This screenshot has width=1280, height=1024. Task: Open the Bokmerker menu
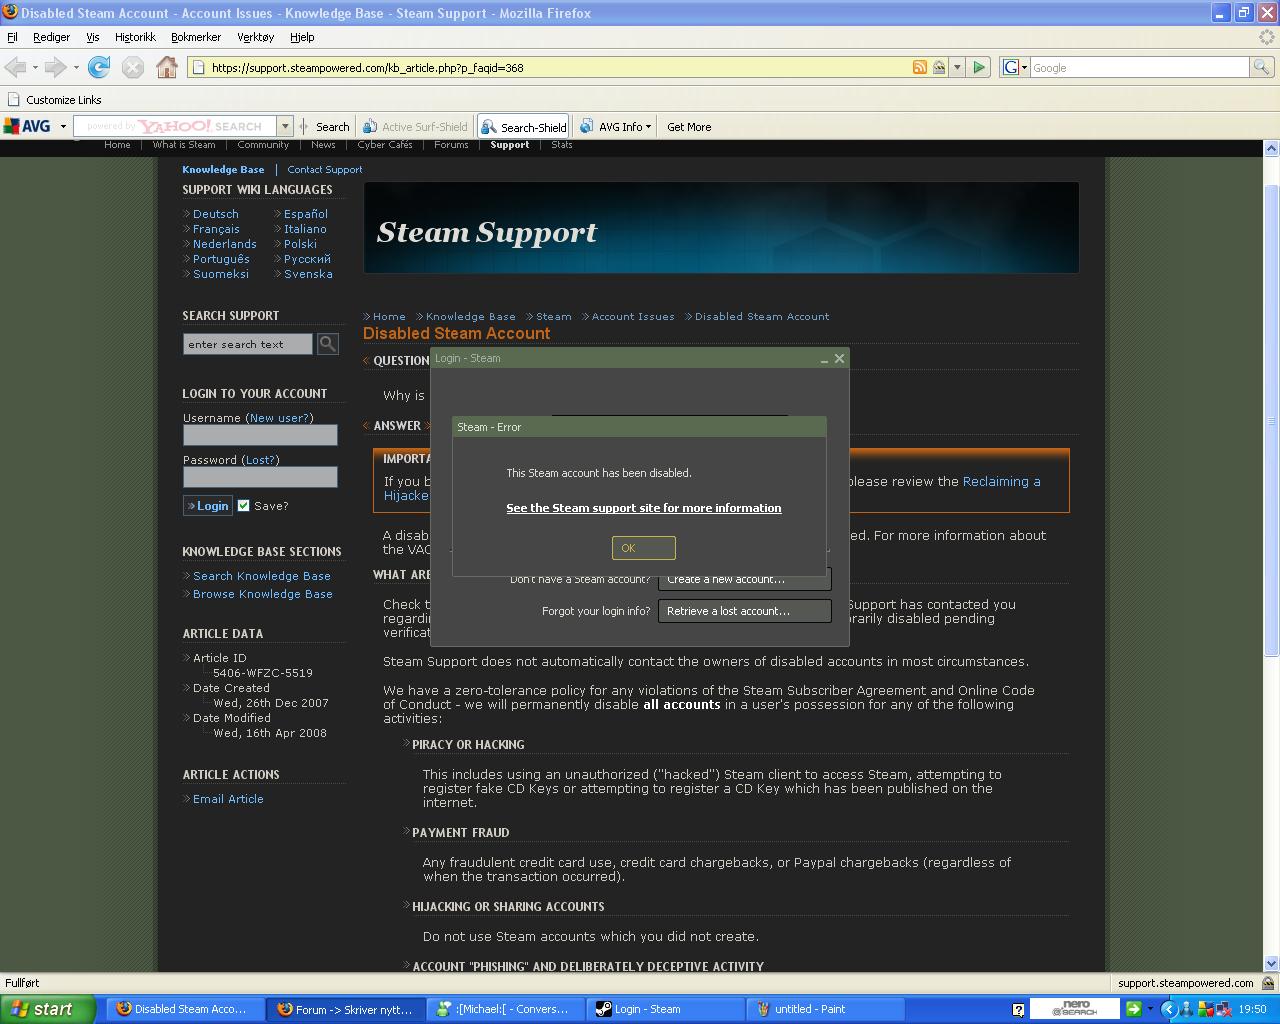click(x=196, y=37)
